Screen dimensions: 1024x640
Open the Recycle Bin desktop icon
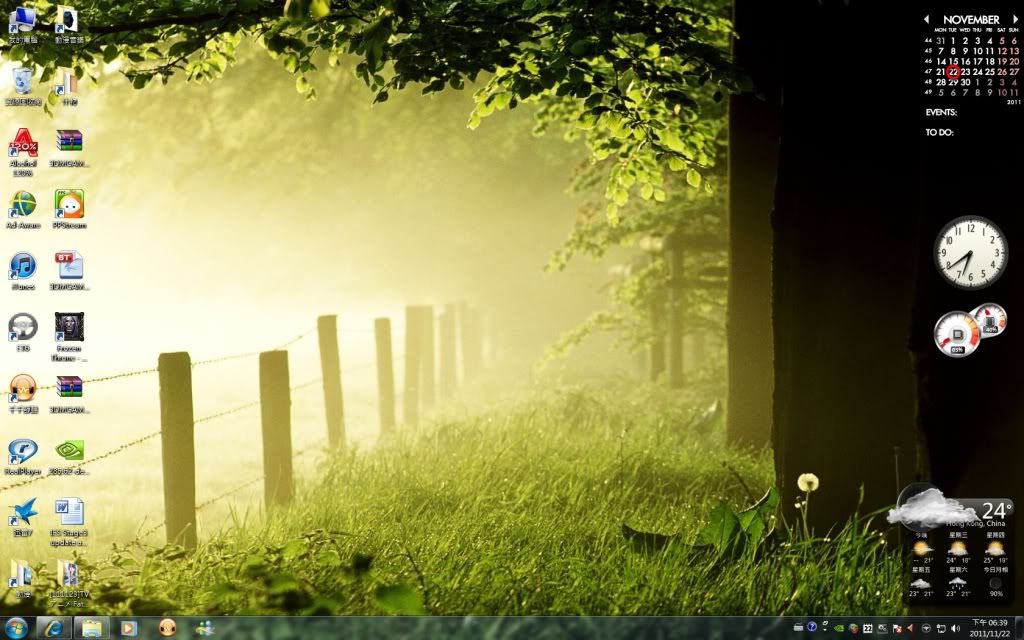pos(23,82)
